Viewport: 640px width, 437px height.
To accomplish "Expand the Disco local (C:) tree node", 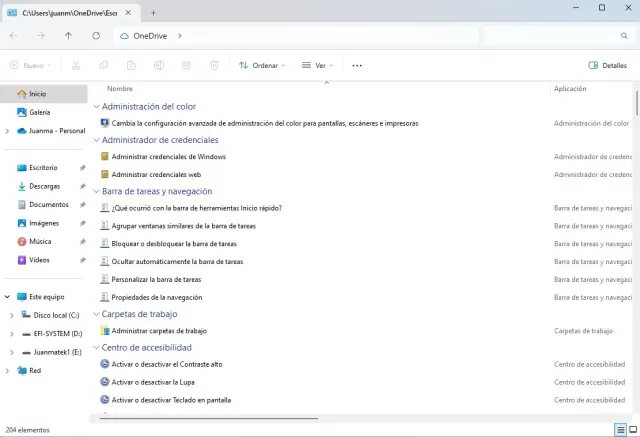I will coord(11,315).
